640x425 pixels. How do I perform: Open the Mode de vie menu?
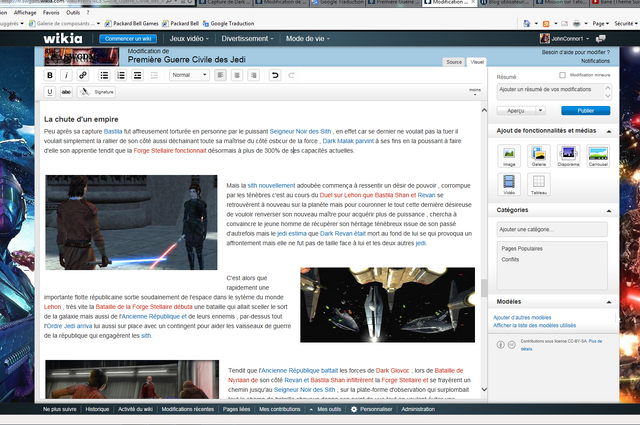click(308, 38)
